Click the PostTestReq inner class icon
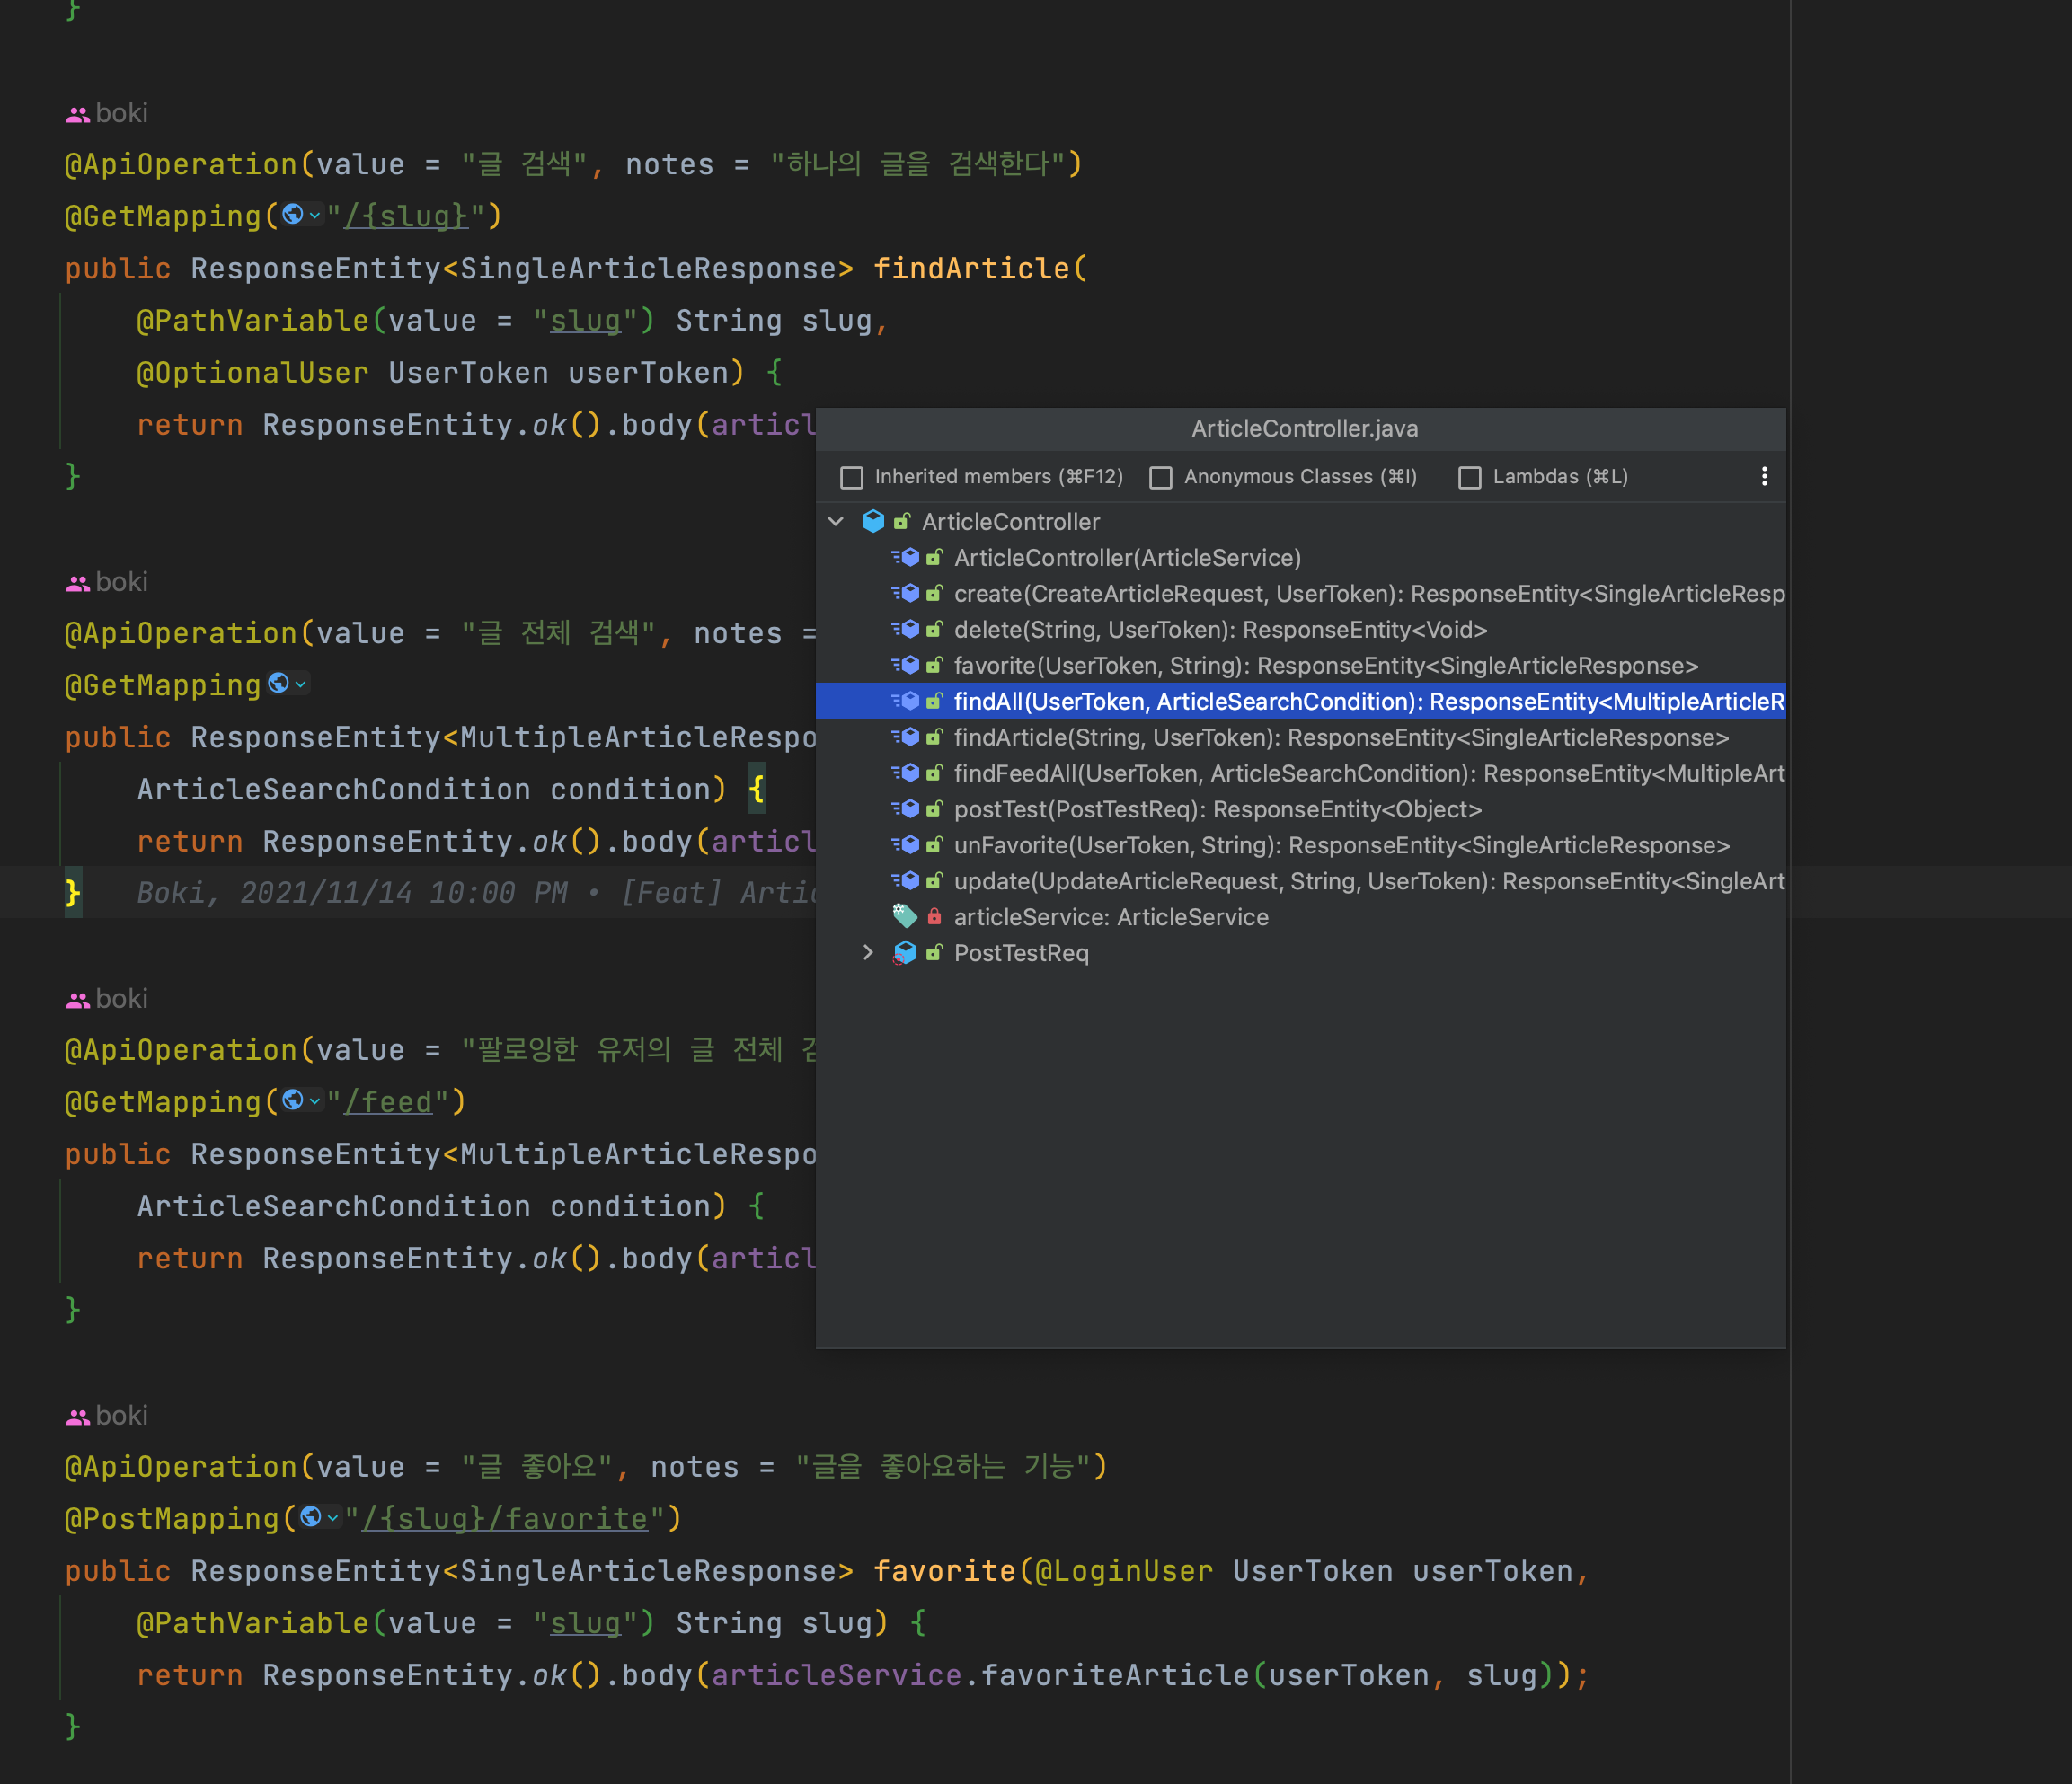The image size is (2072, 1784). coord(905,952)
